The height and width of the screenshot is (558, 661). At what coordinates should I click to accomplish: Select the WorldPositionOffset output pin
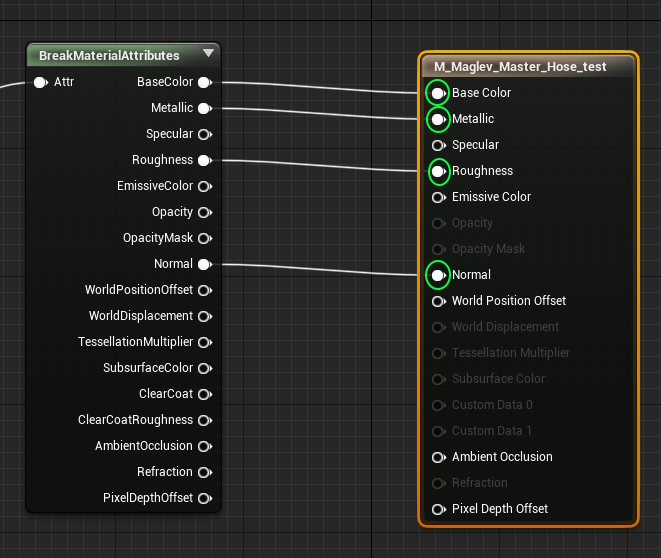coord(204,290)
